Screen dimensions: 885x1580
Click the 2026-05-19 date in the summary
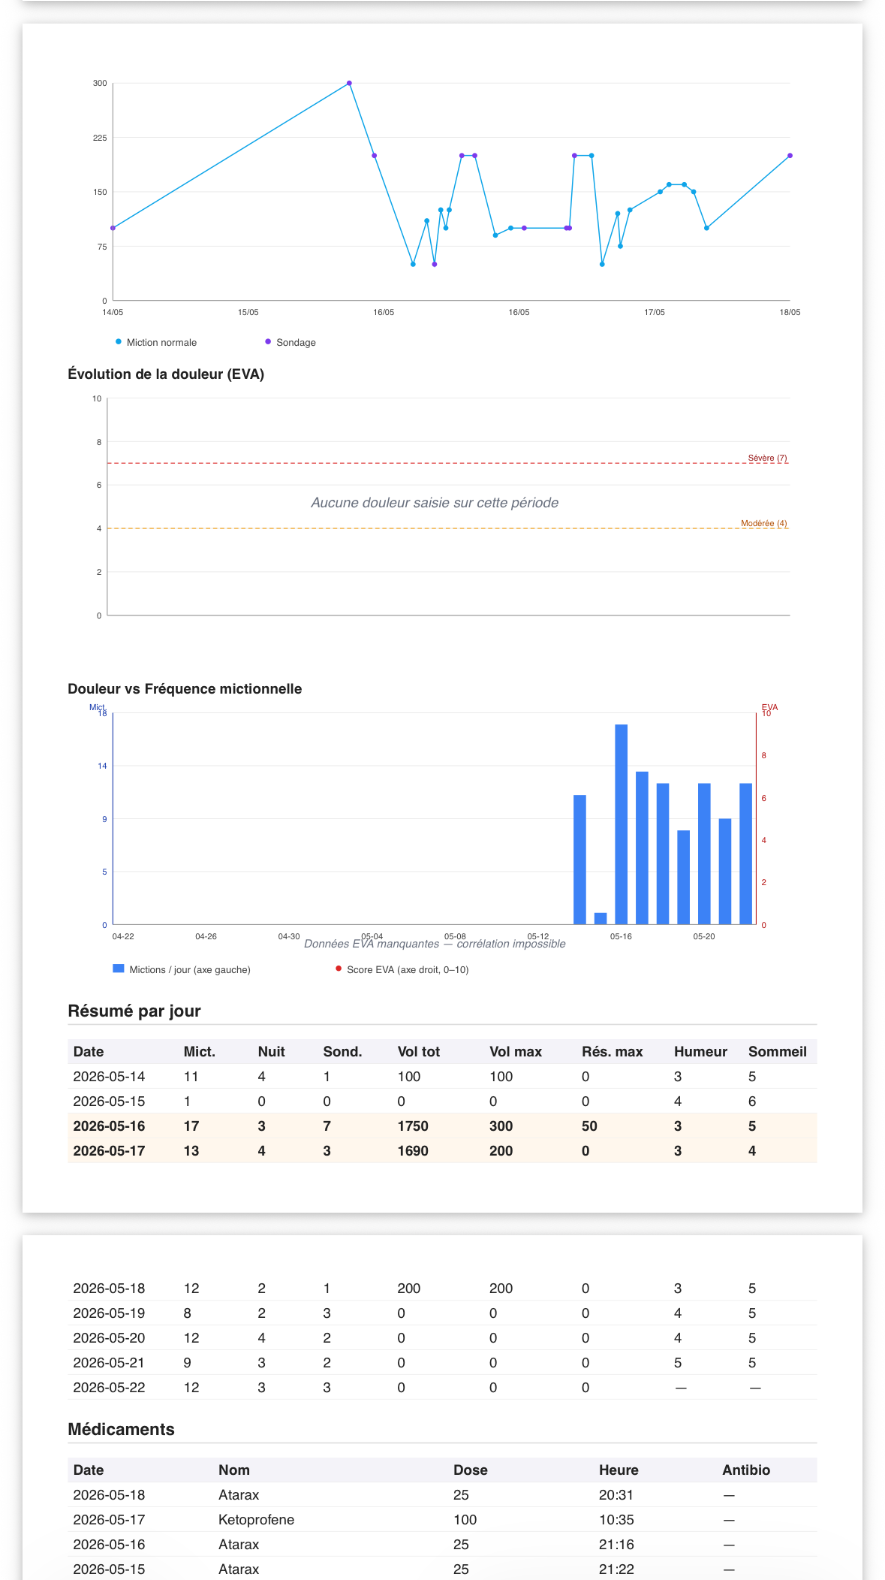click(x=109, y=1313)
